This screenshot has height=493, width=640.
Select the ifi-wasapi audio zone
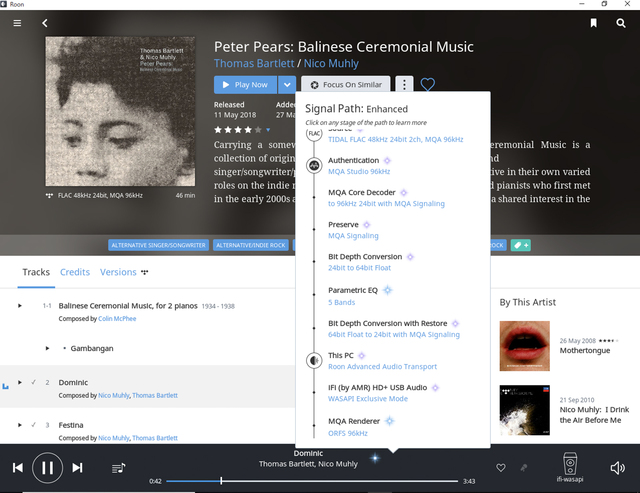(x=569, y=465)
